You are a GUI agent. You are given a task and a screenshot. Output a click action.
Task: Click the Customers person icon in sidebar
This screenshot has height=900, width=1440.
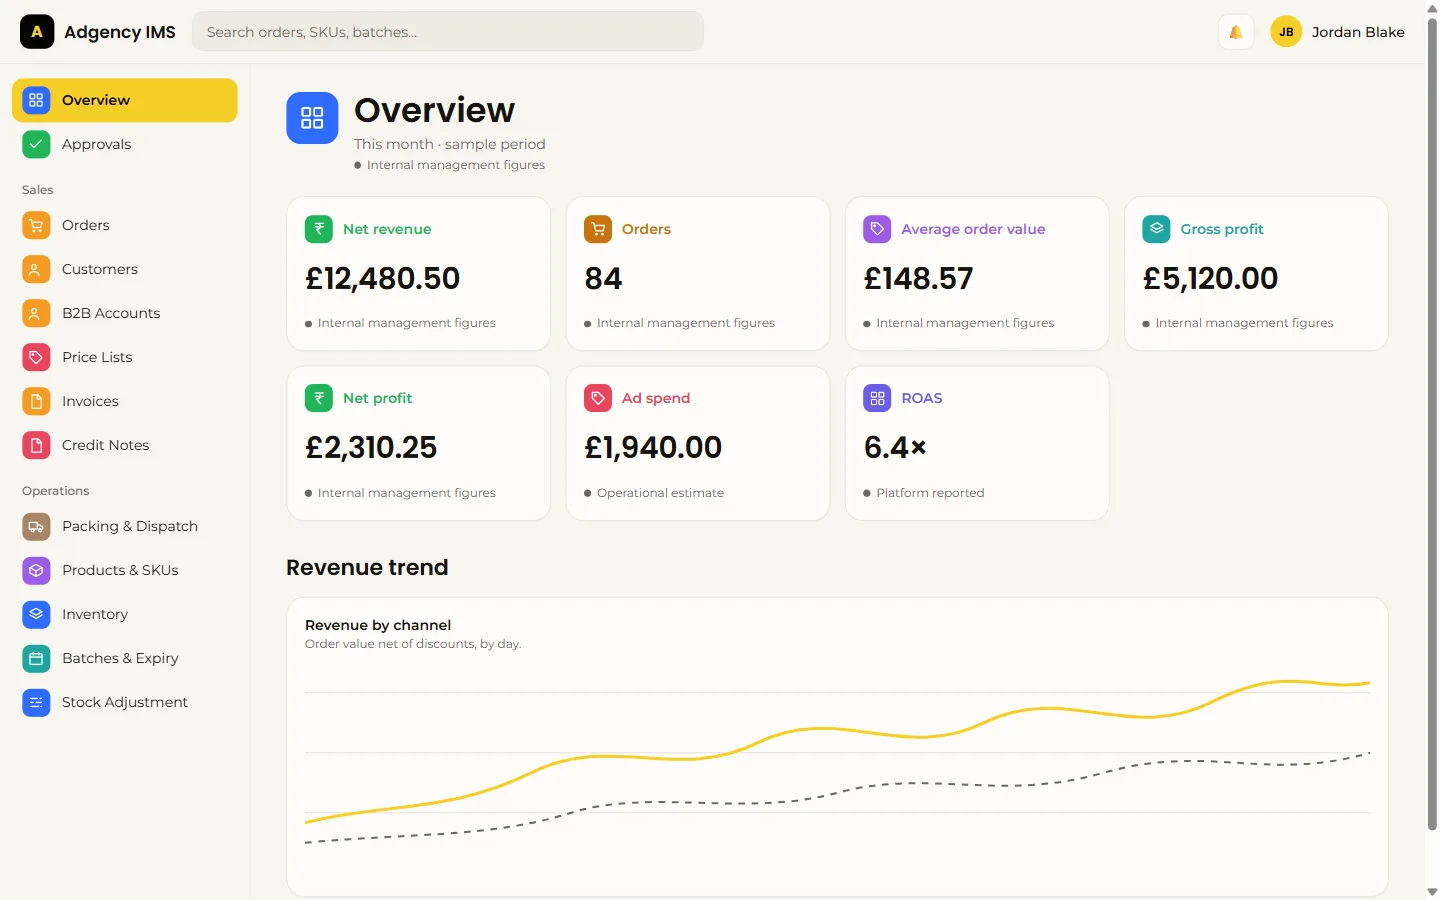pos(36,270)
